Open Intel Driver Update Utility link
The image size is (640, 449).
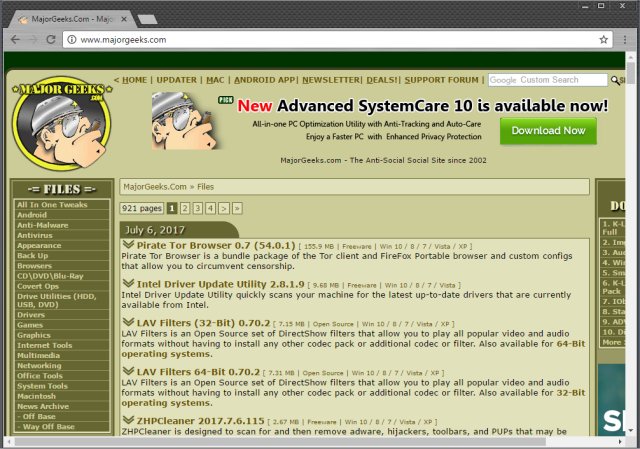coord(220,284)
